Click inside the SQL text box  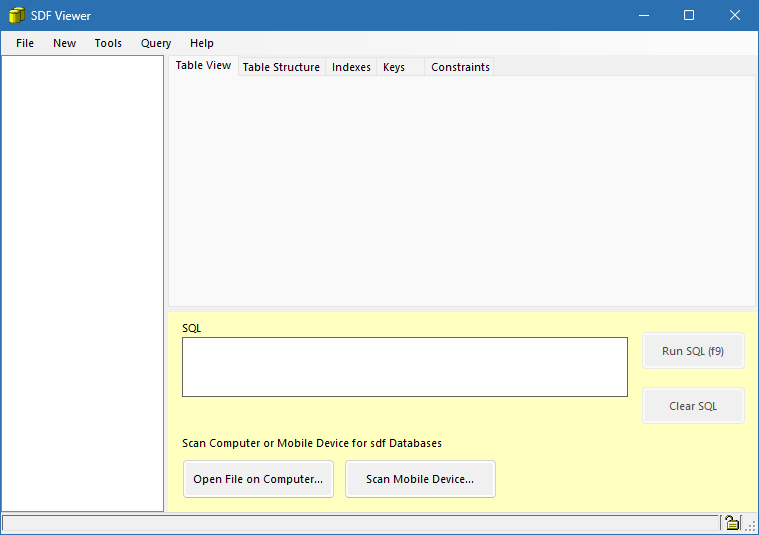(404, 367)
